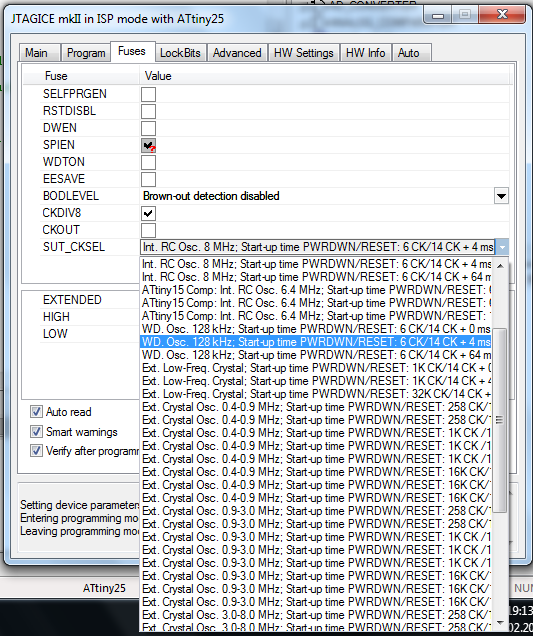Screen dimensions: 533x636
Task: Click ATtiny25 in the status bar
Action: (104, 588)
